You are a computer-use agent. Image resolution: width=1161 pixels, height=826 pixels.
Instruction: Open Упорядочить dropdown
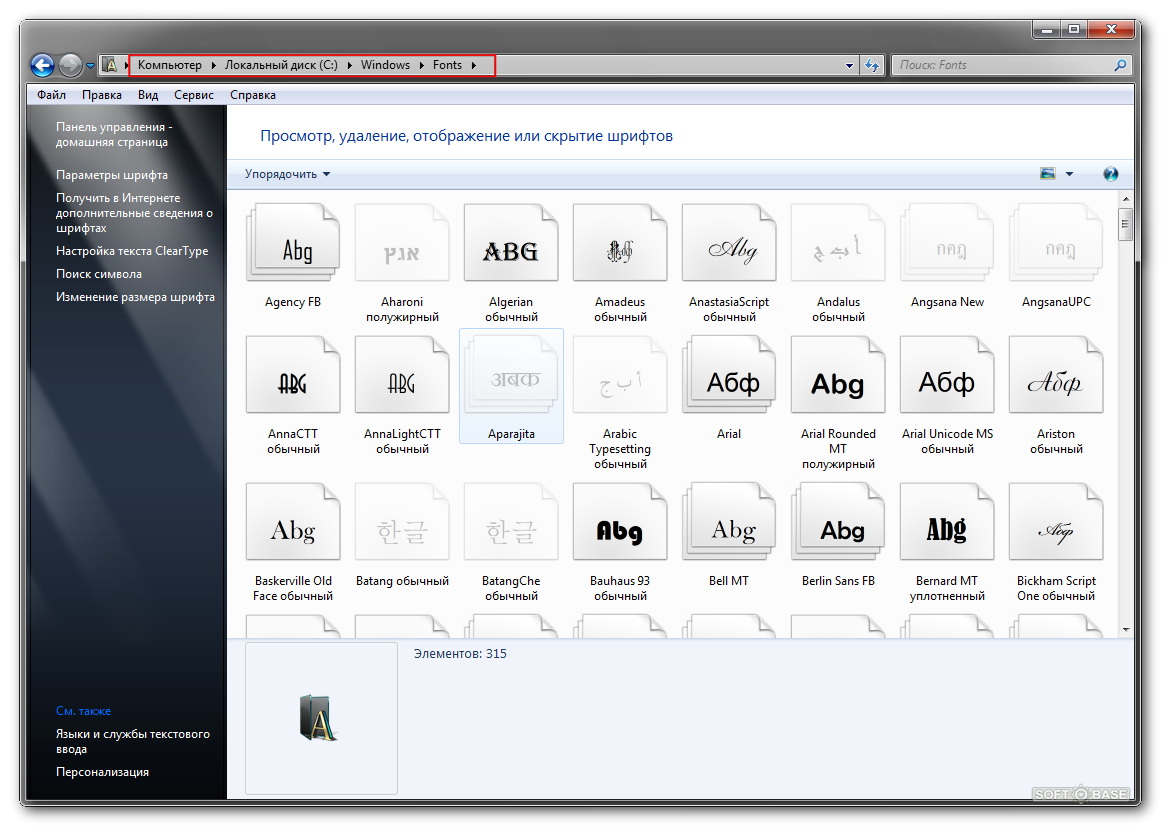point(287,174)
